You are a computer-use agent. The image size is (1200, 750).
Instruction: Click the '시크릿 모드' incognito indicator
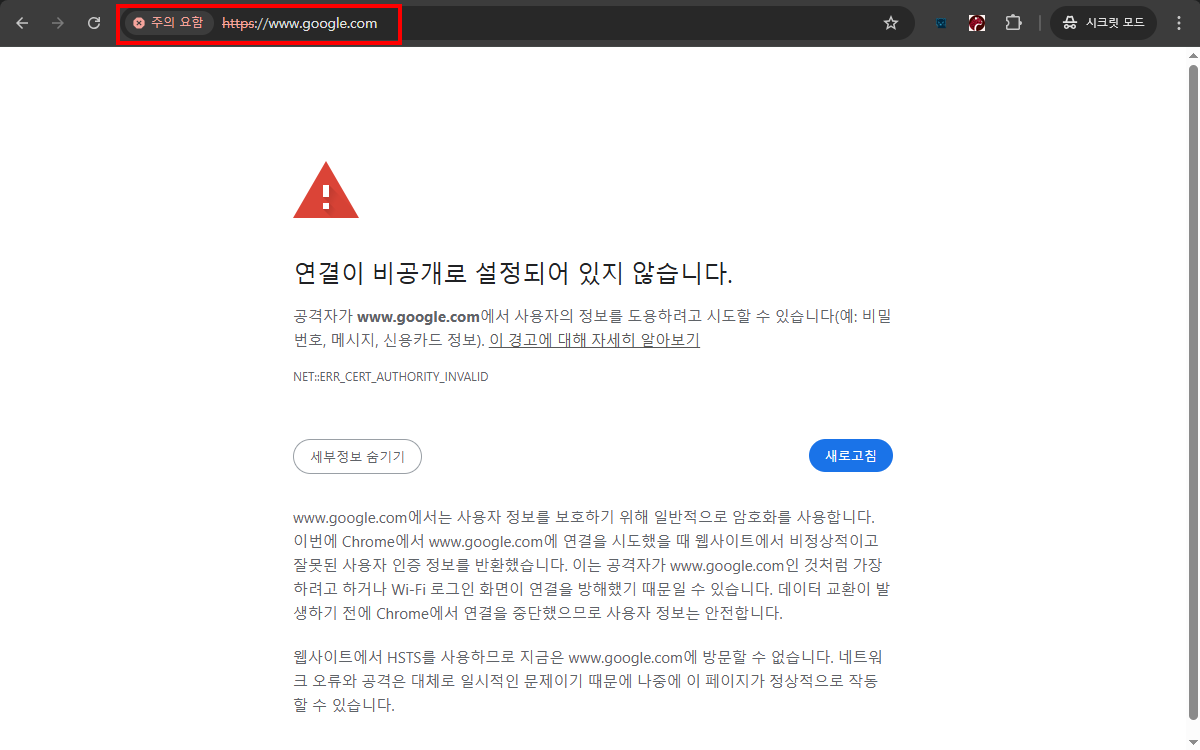(x=1103, y=23)
